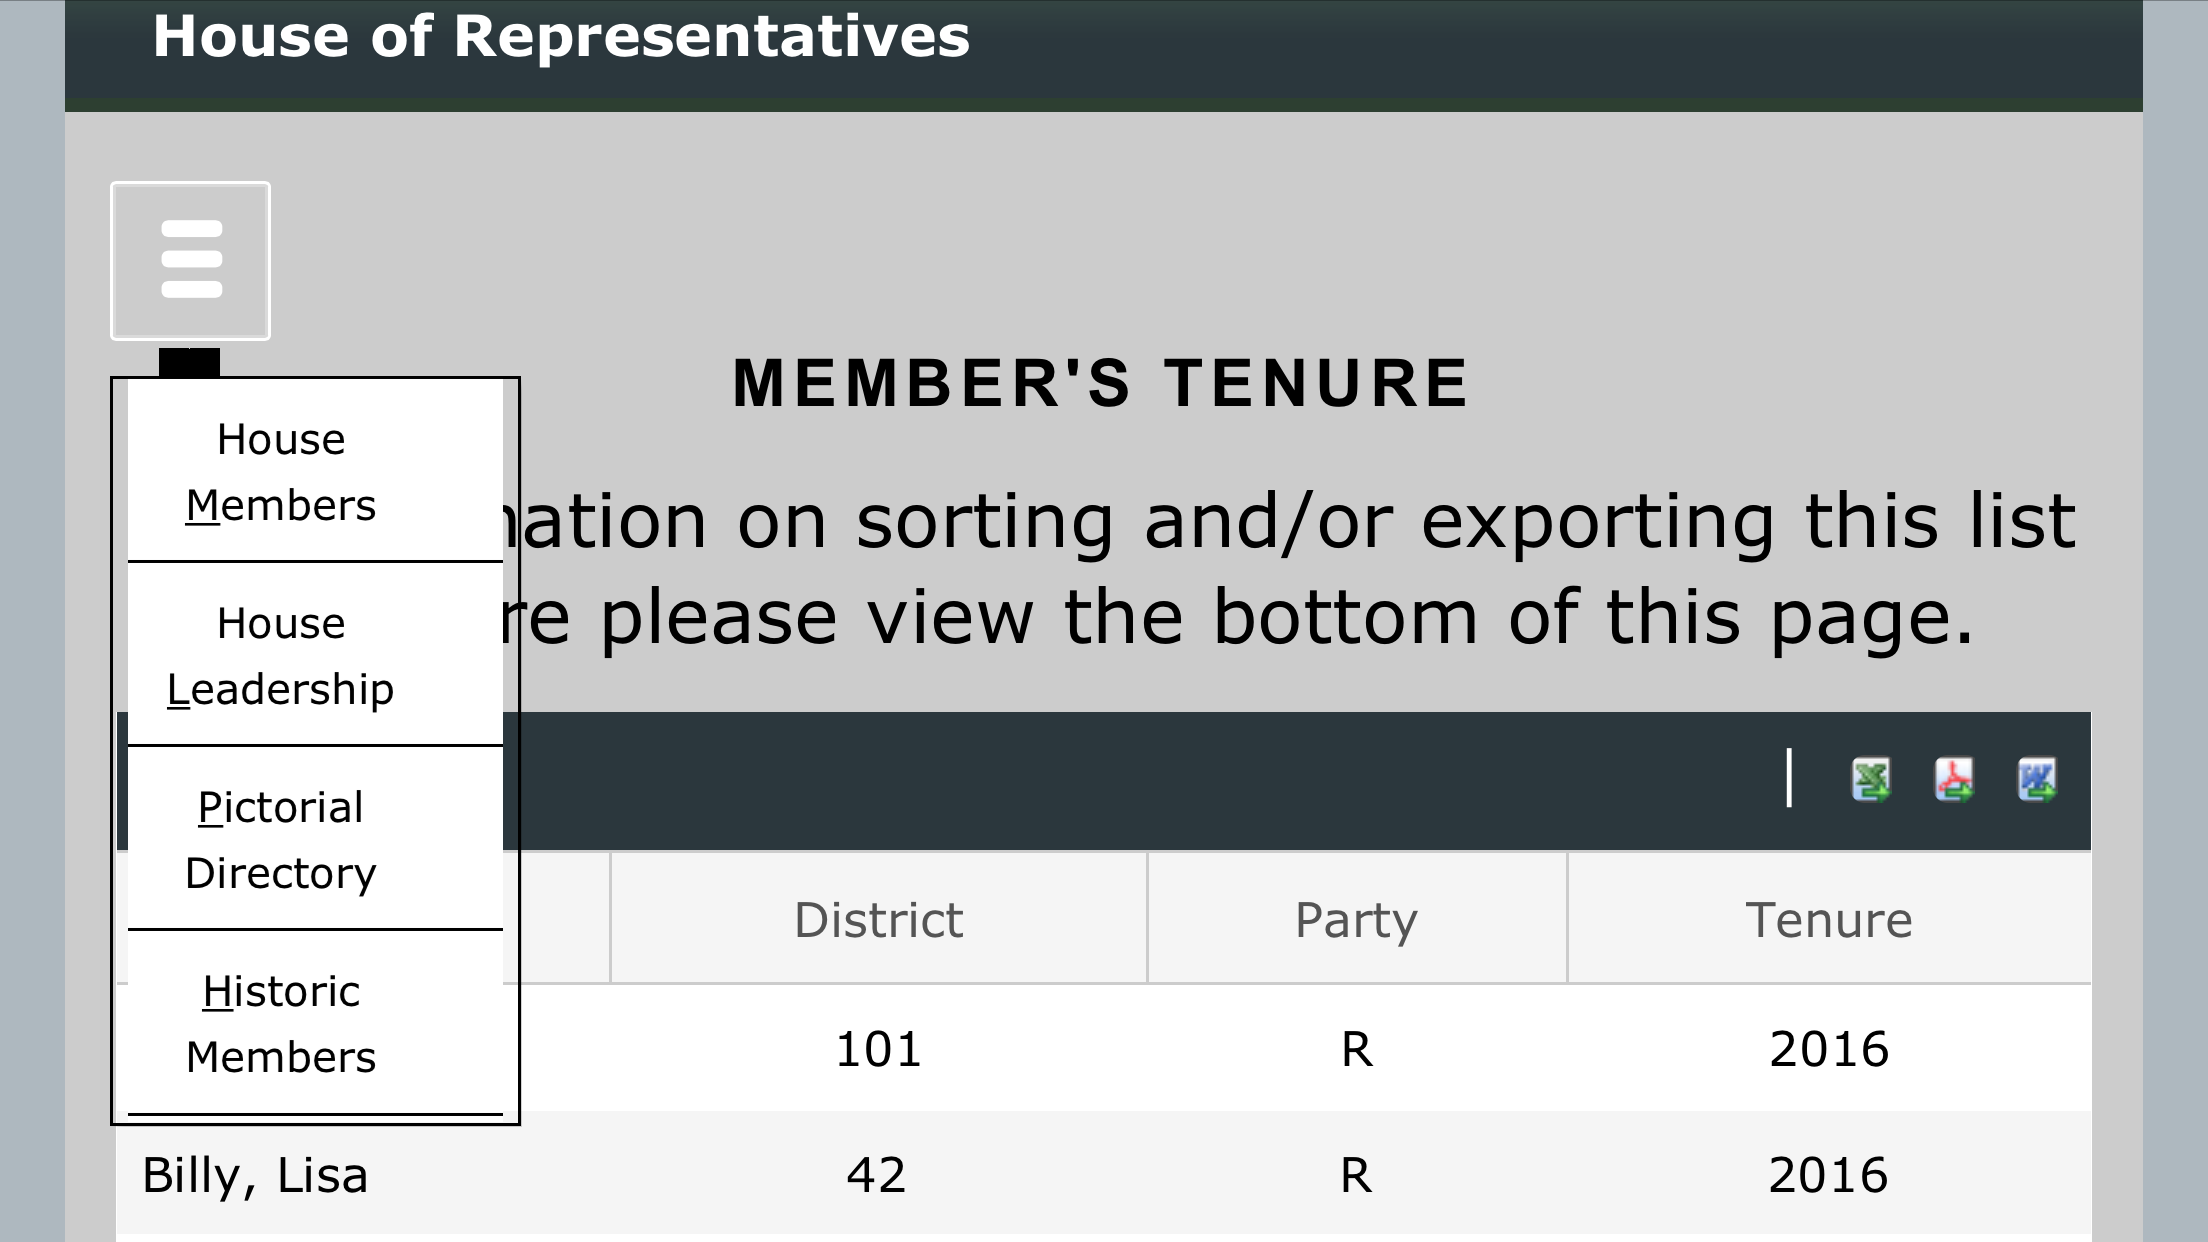Select tenure 2016 in district 101 row
This screenshot has height=1242, width=2208.
(x=1828, y=1049)
